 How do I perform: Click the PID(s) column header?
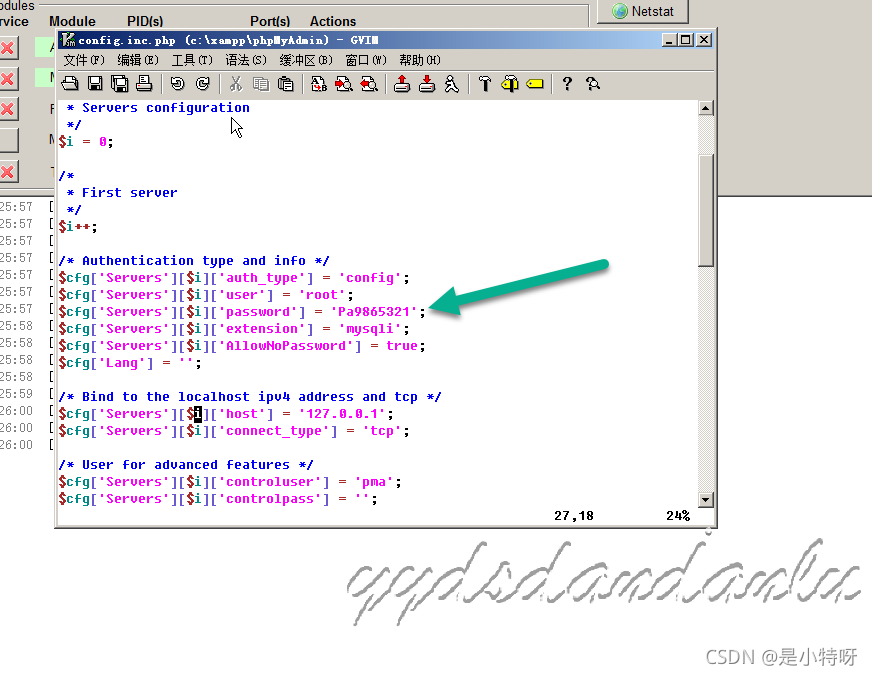(145, 21)
